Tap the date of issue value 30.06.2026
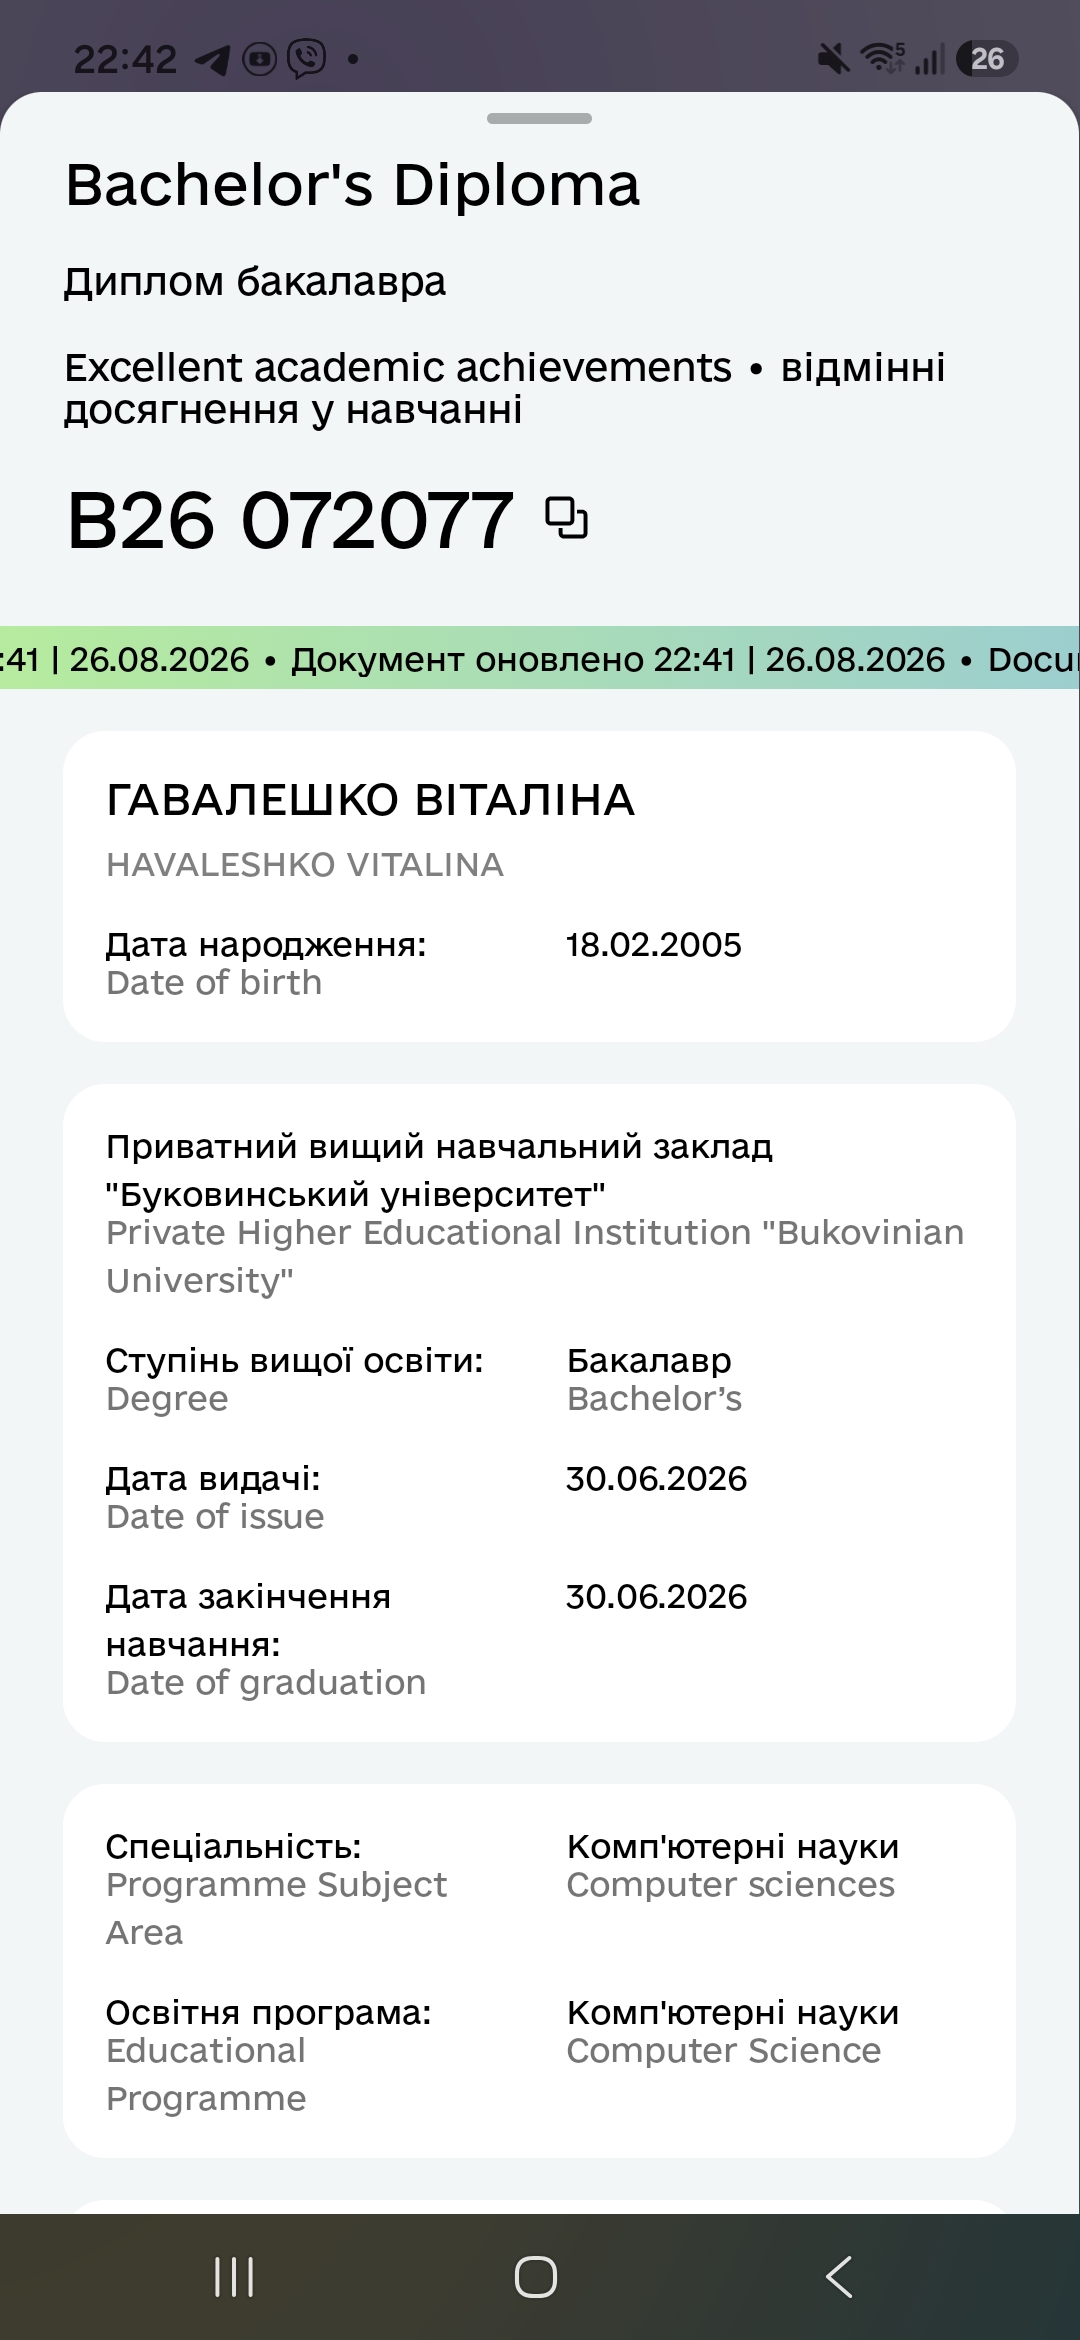This screenshot has height=2340, width=1080. 656,1479
